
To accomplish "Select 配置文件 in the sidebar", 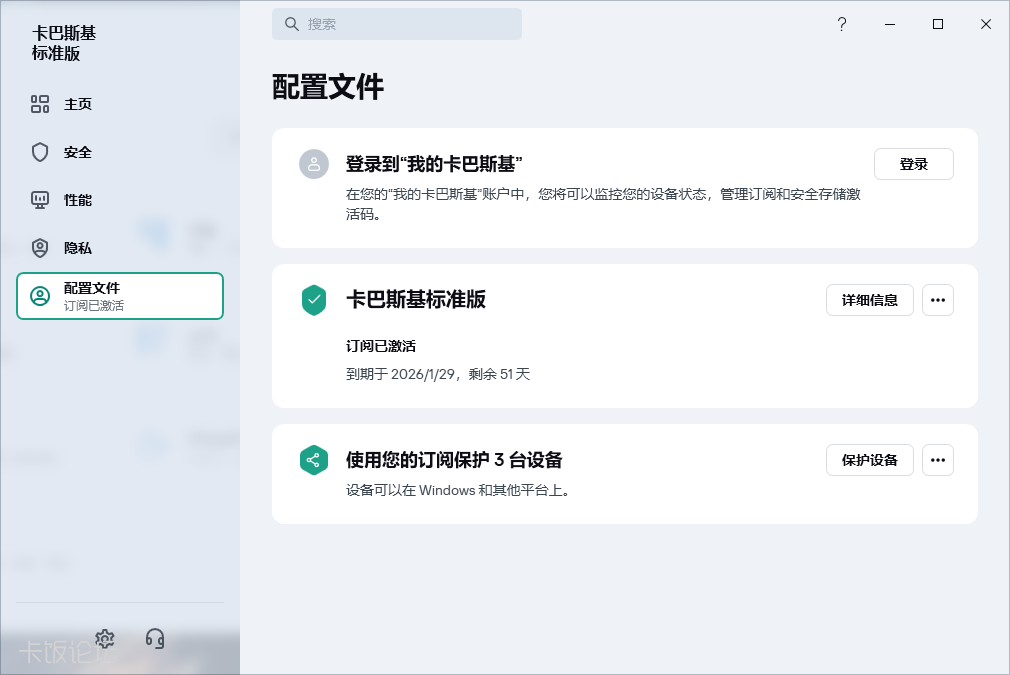I will coord(120,296).
